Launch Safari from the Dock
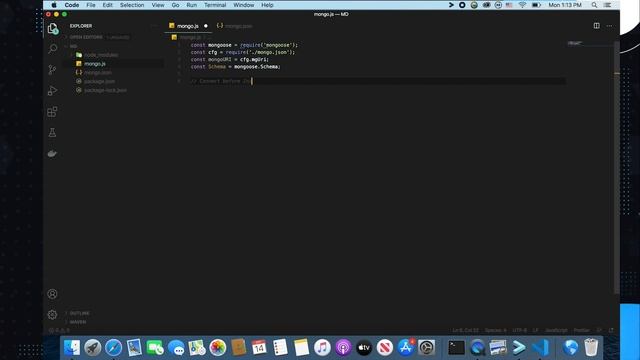640x360 pixels. [x=113, y=348]
